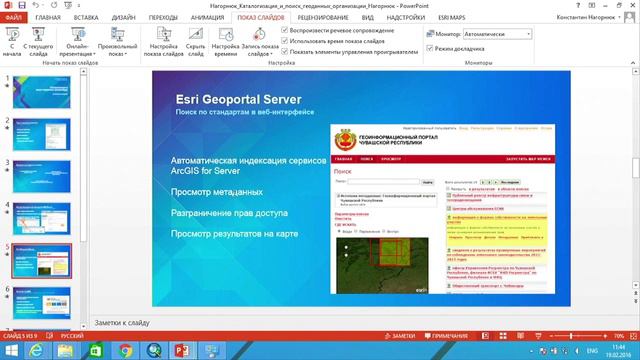
Task: Click bullet 'Разграничение прав доступа'
Action: click(x=229, y=213)
